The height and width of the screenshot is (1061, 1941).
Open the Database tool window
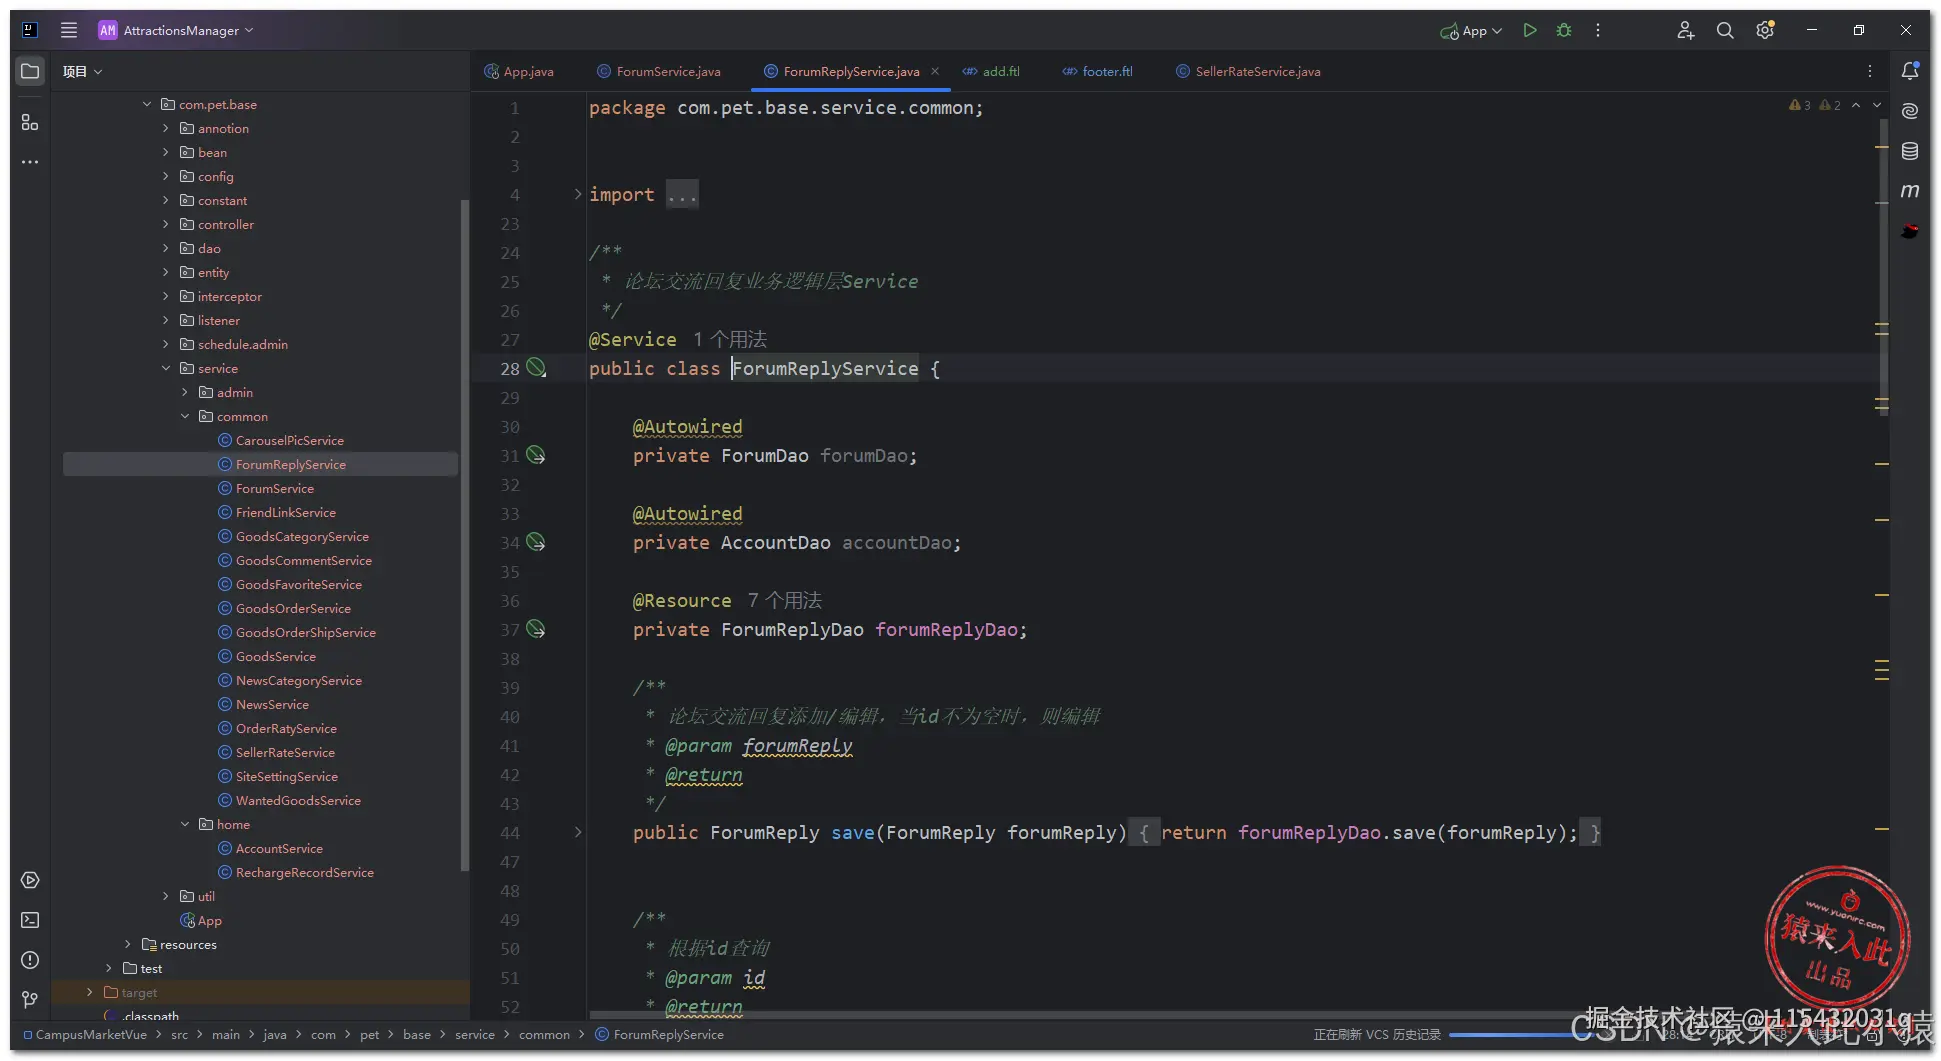[x=1910, y=151]
